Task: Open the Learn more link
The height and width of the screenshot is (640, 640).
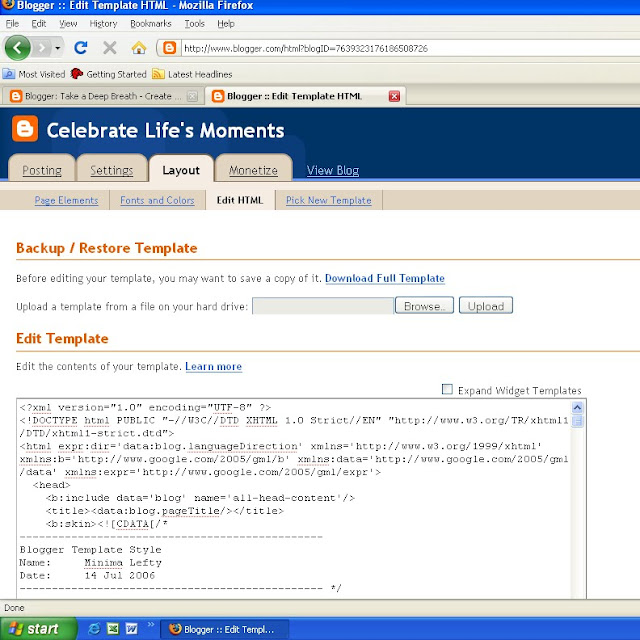Action: [x=213, y=366]
